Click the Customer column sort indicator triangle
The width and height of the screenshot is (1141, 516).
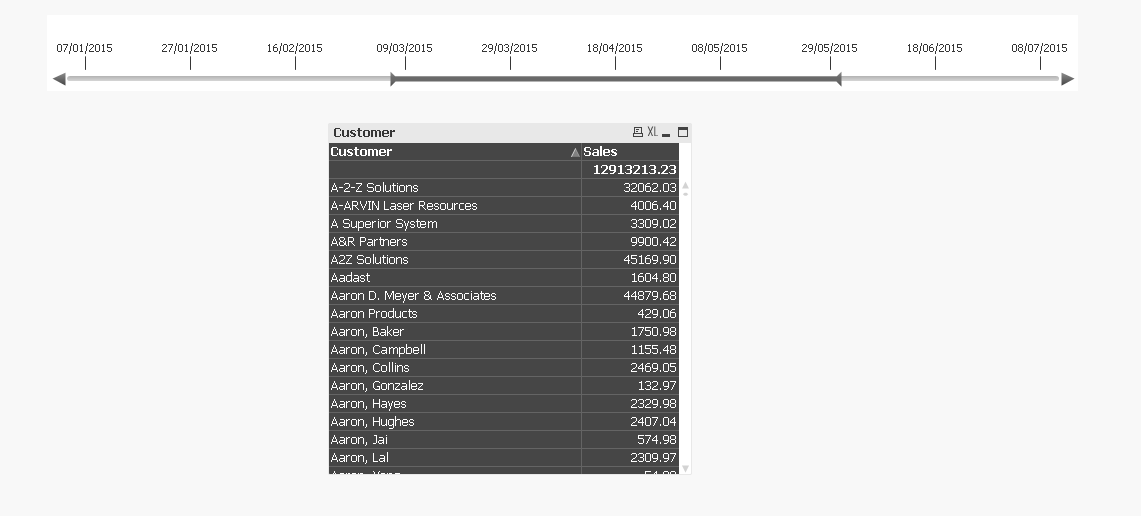(x=575, y=152)
